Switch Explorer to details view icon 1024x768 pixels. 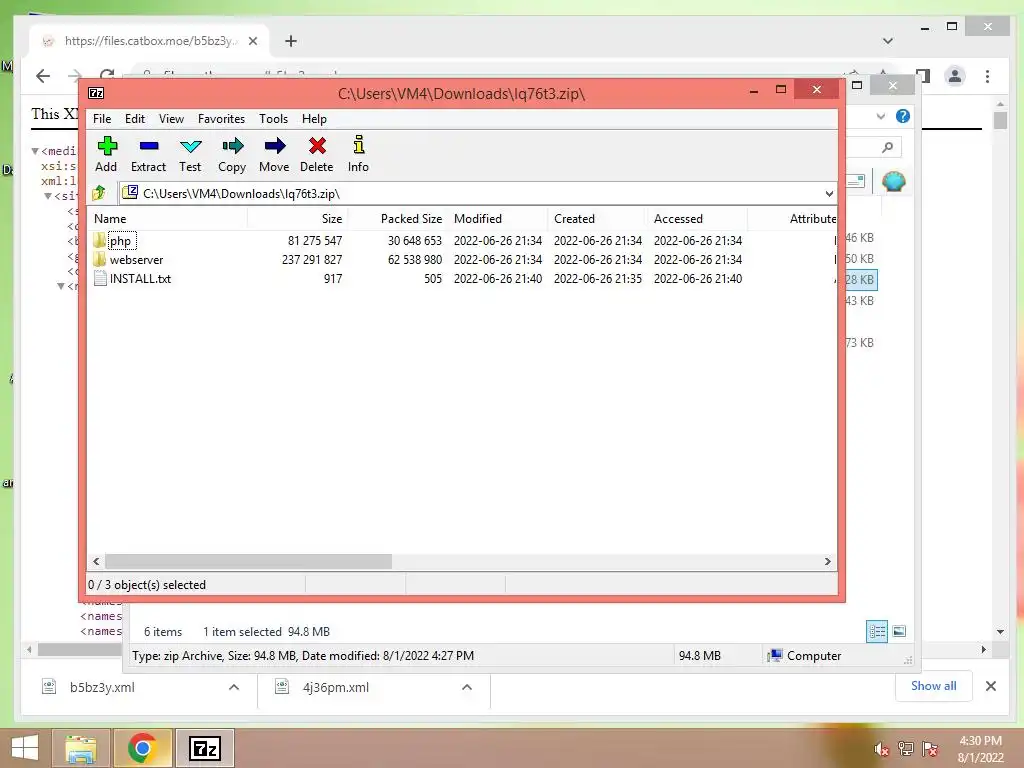pos(877,632)
